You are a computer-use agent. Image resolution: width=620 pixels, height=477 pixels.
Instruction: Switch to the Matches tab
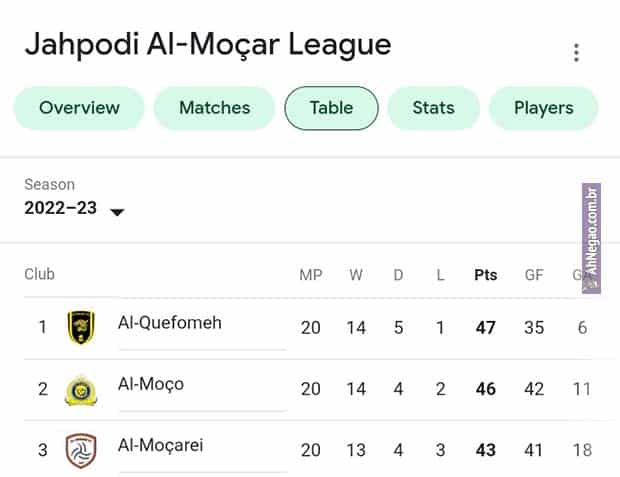click(x=214, y=108)
